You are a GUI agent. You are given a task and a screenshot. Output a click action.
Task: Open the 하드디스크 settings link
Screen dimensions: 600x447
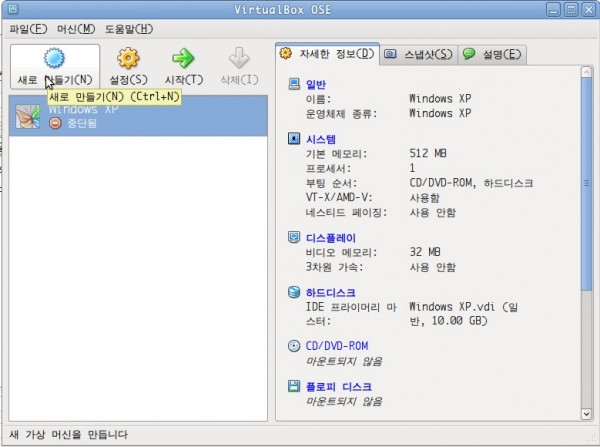[331, 293]
